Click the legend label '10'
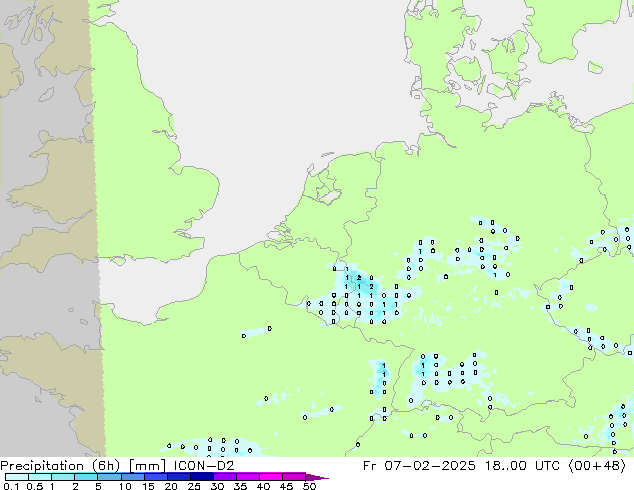Viewport: 634px width, 490px height. pyautogui.click(x=125, y=486)
